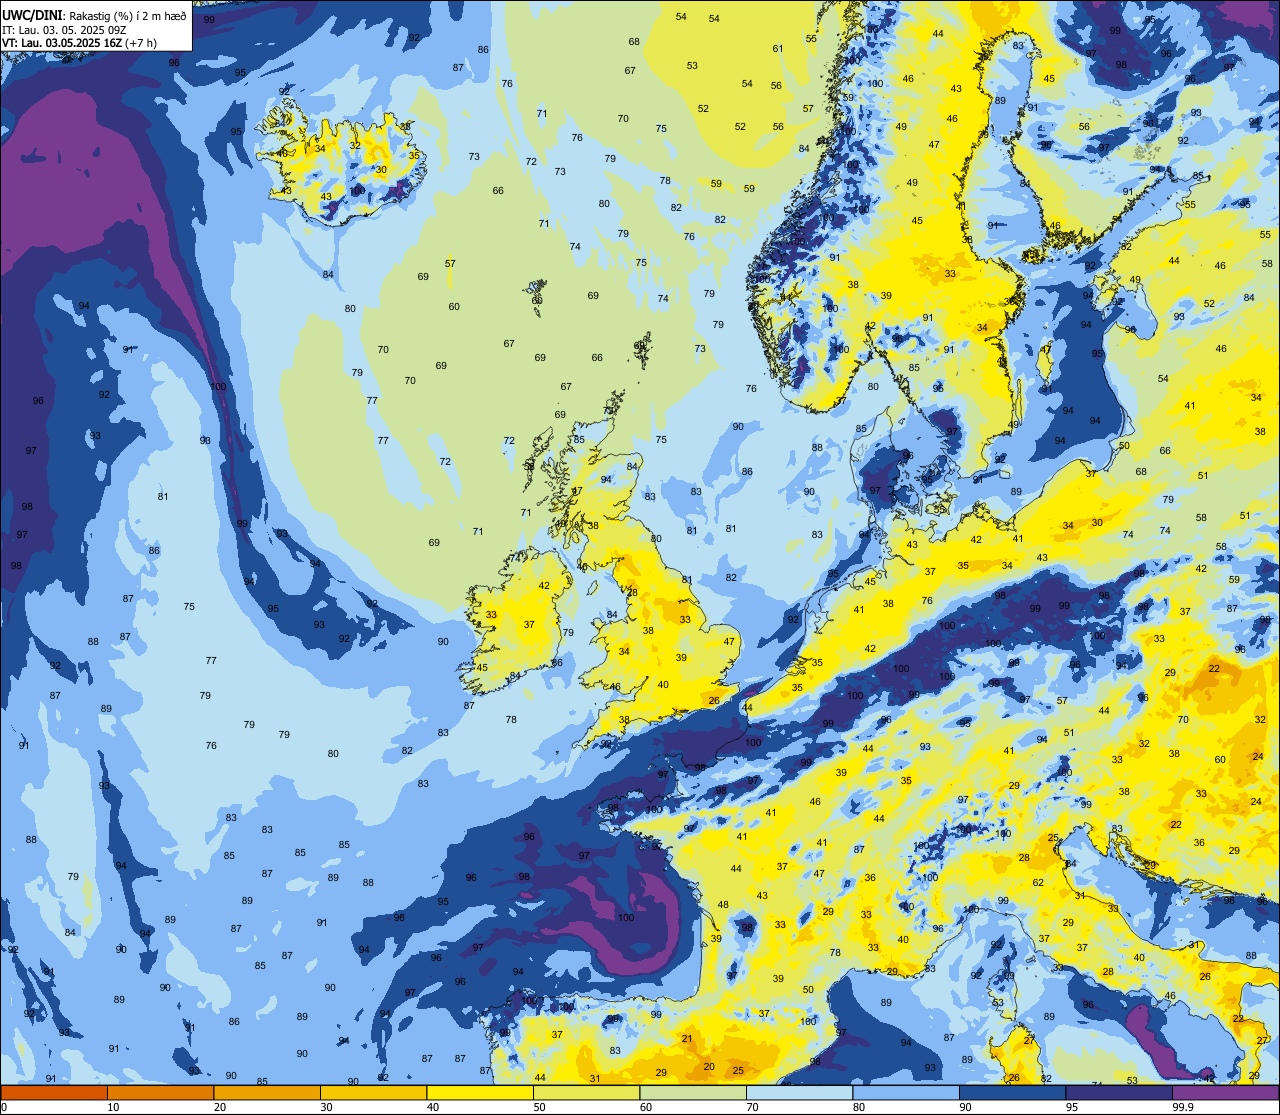Click the '95' color bar tick label
Image resolution: width=1280 pixels, height=1115 pixels.
click(x=1071, y=1107)
